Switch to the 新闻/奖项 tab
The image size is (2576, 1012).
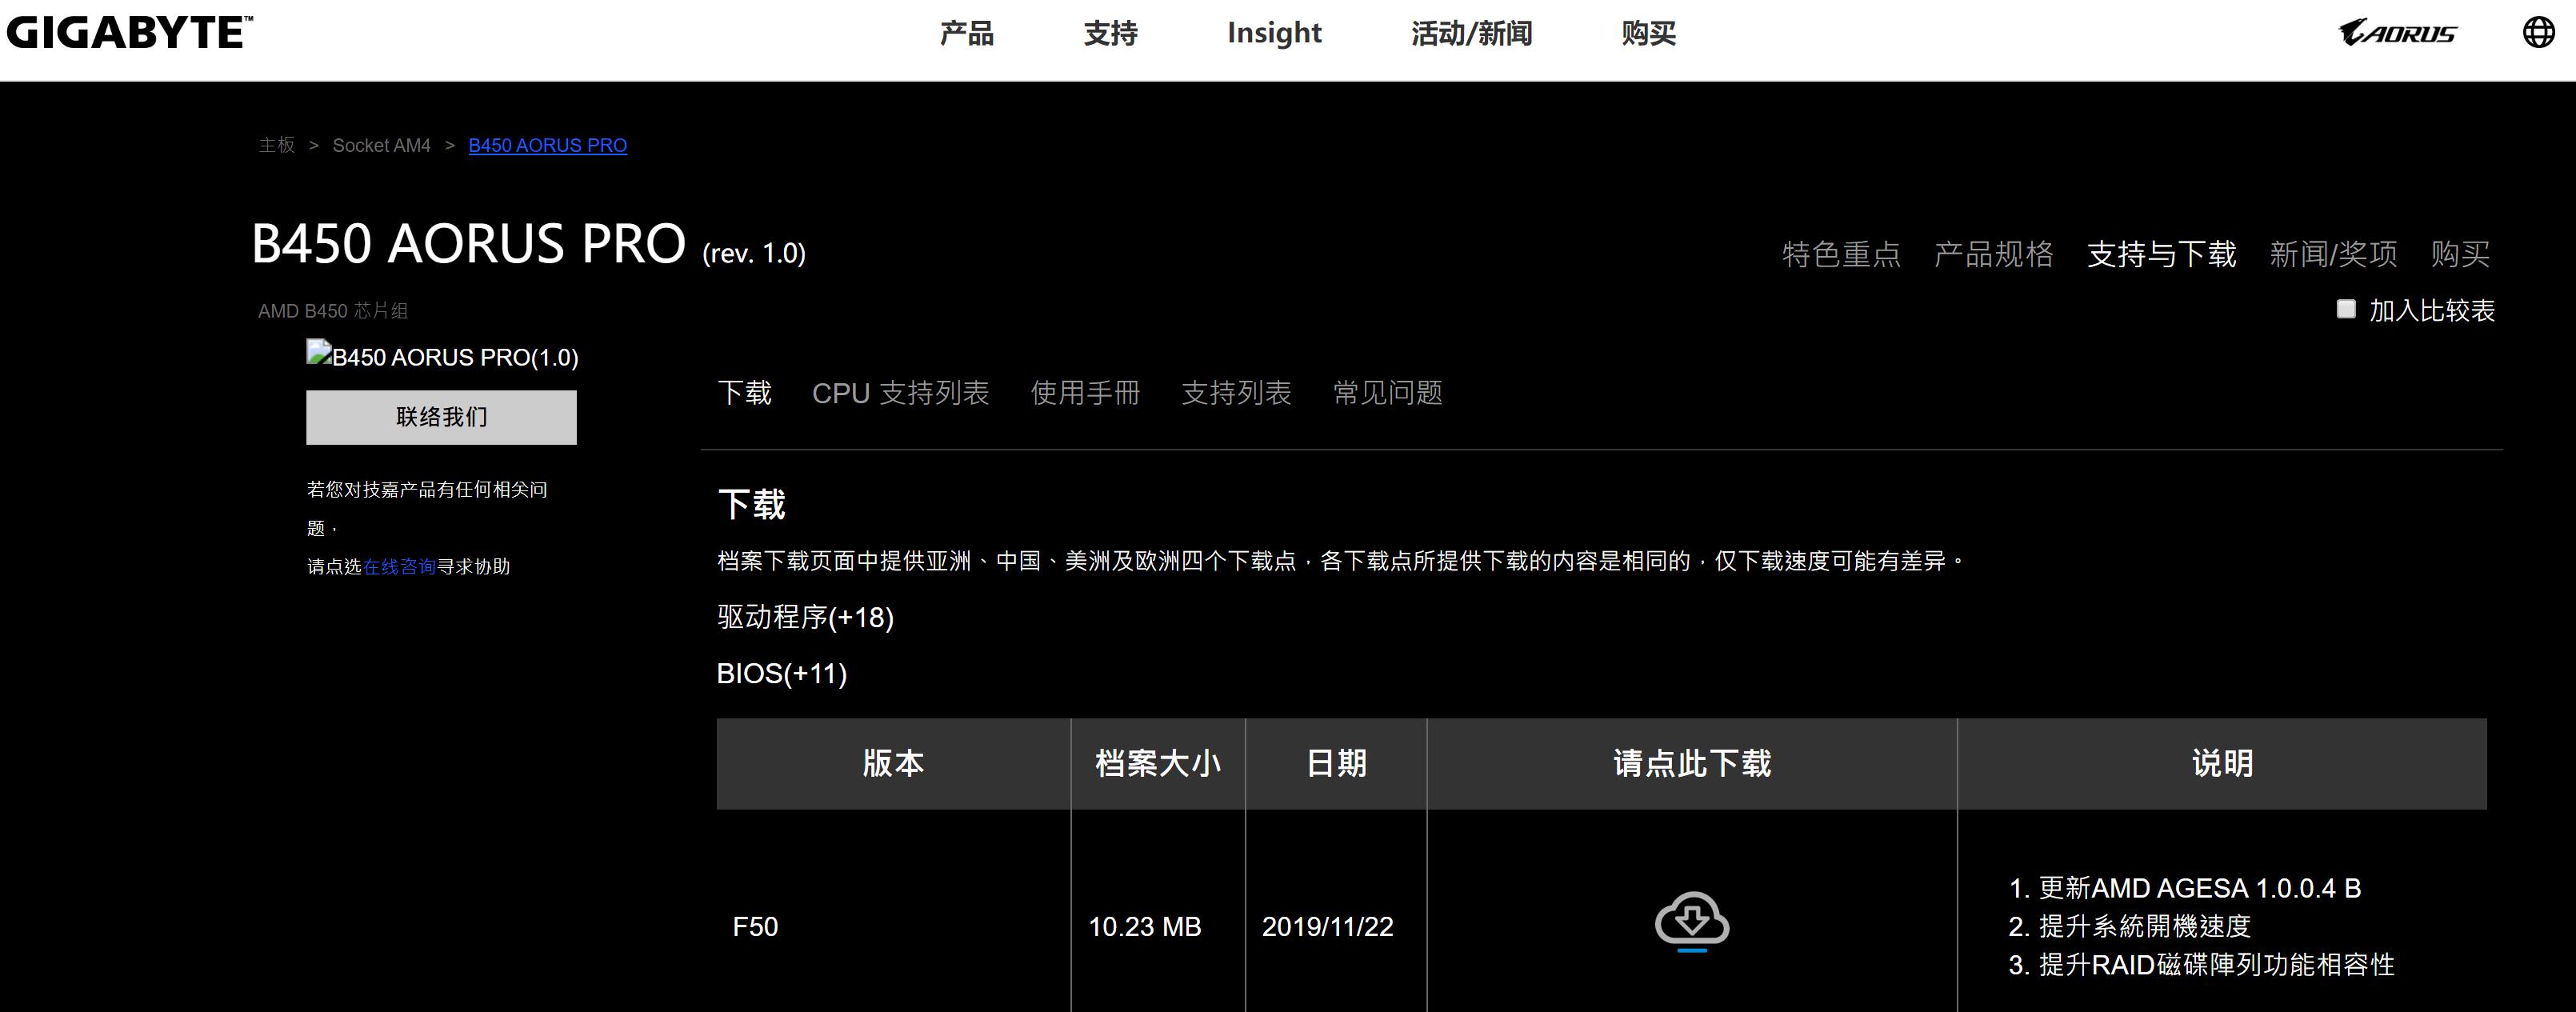(x=2333, y=254)
